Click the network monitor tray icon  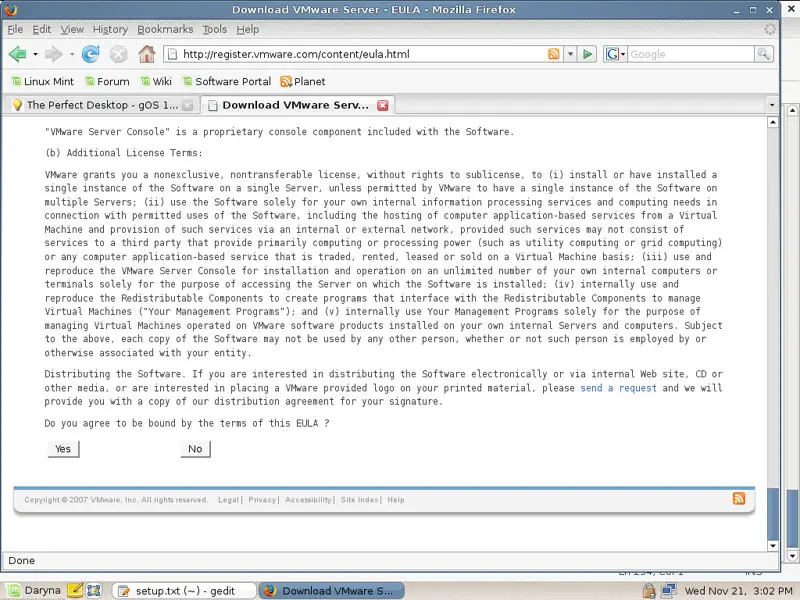[668, 591]
